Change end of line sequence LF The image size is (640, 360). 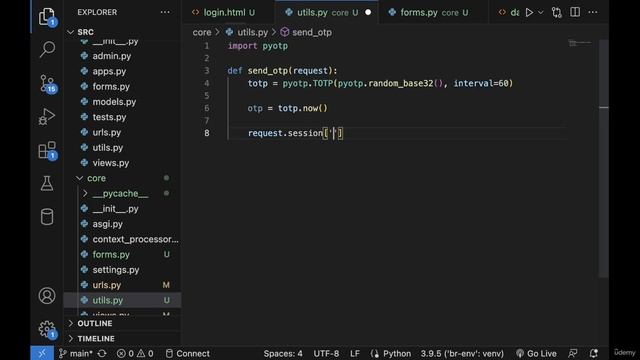(x=355, y=353)
